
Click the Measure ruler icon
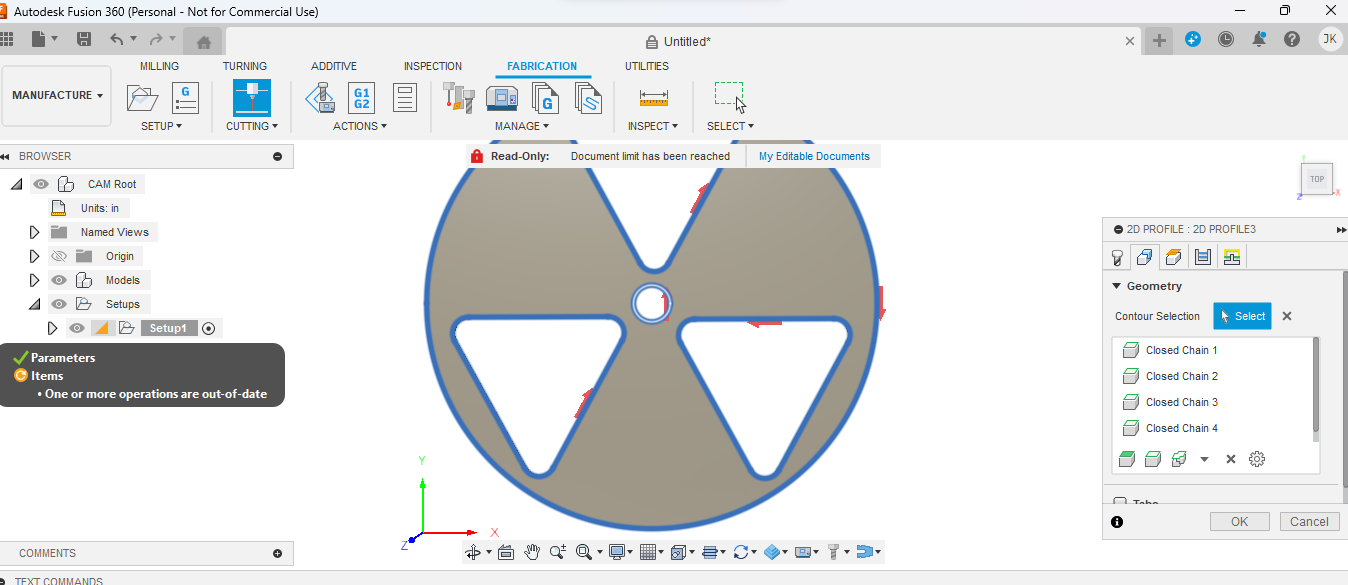(653, 98)
